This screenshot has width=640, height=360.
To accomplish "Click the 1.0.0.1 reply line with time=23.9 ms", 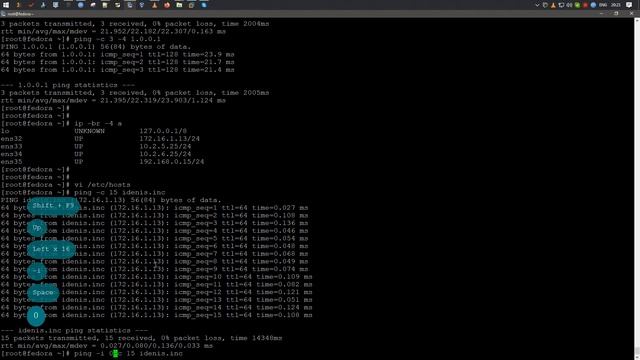I will click(118, 55).
